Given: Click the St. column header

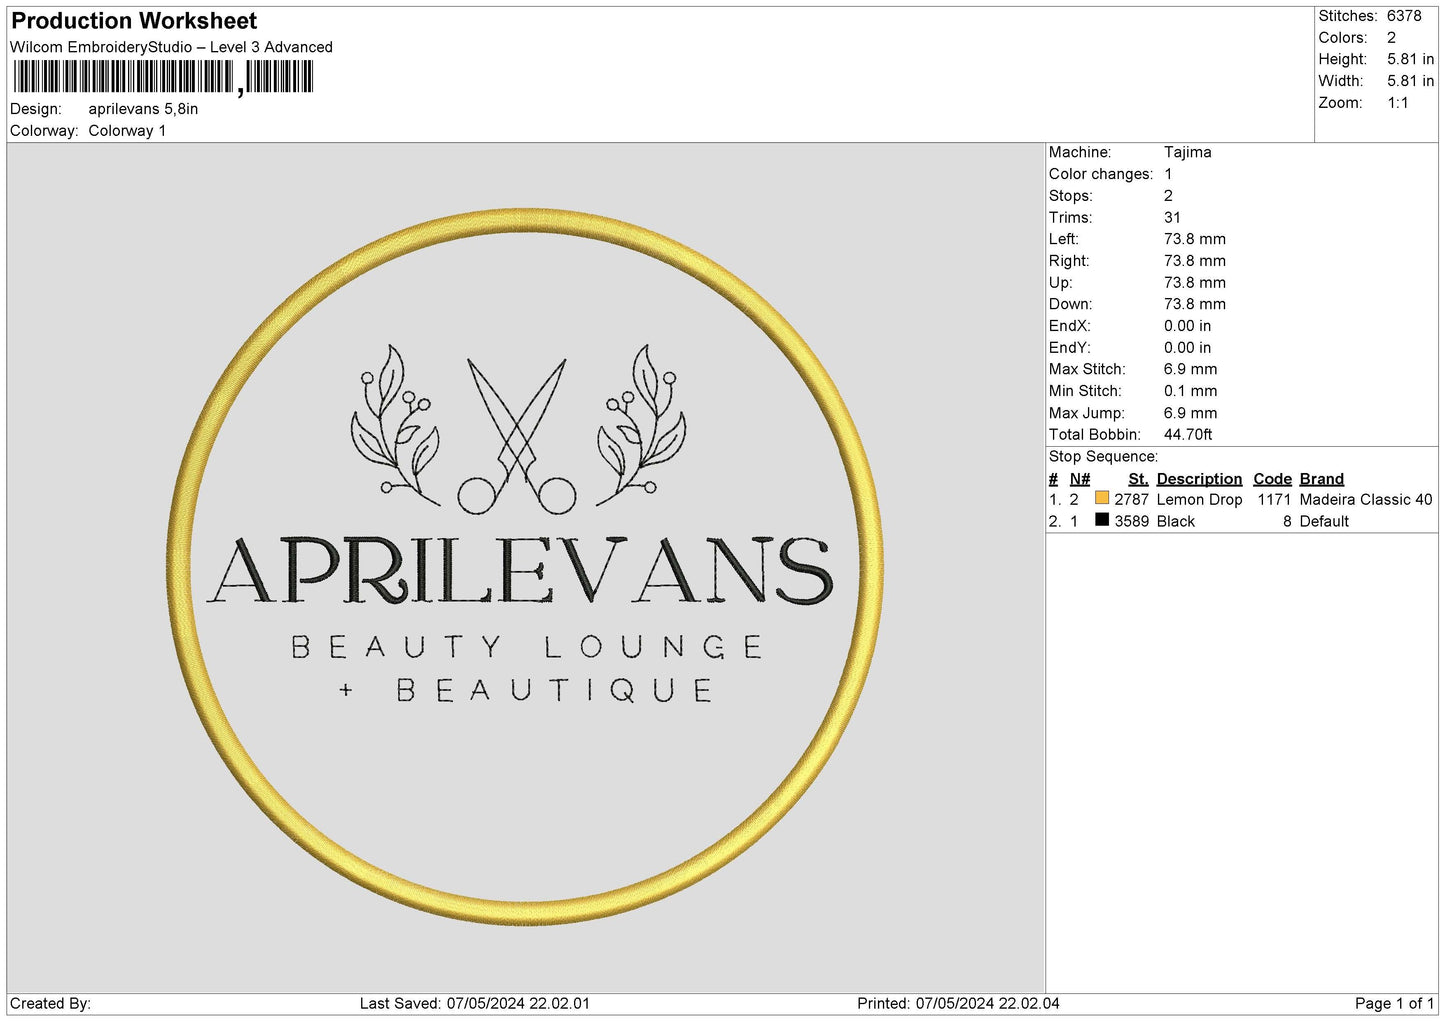Looking at the screenshot, I should [x=1138, y=479].
